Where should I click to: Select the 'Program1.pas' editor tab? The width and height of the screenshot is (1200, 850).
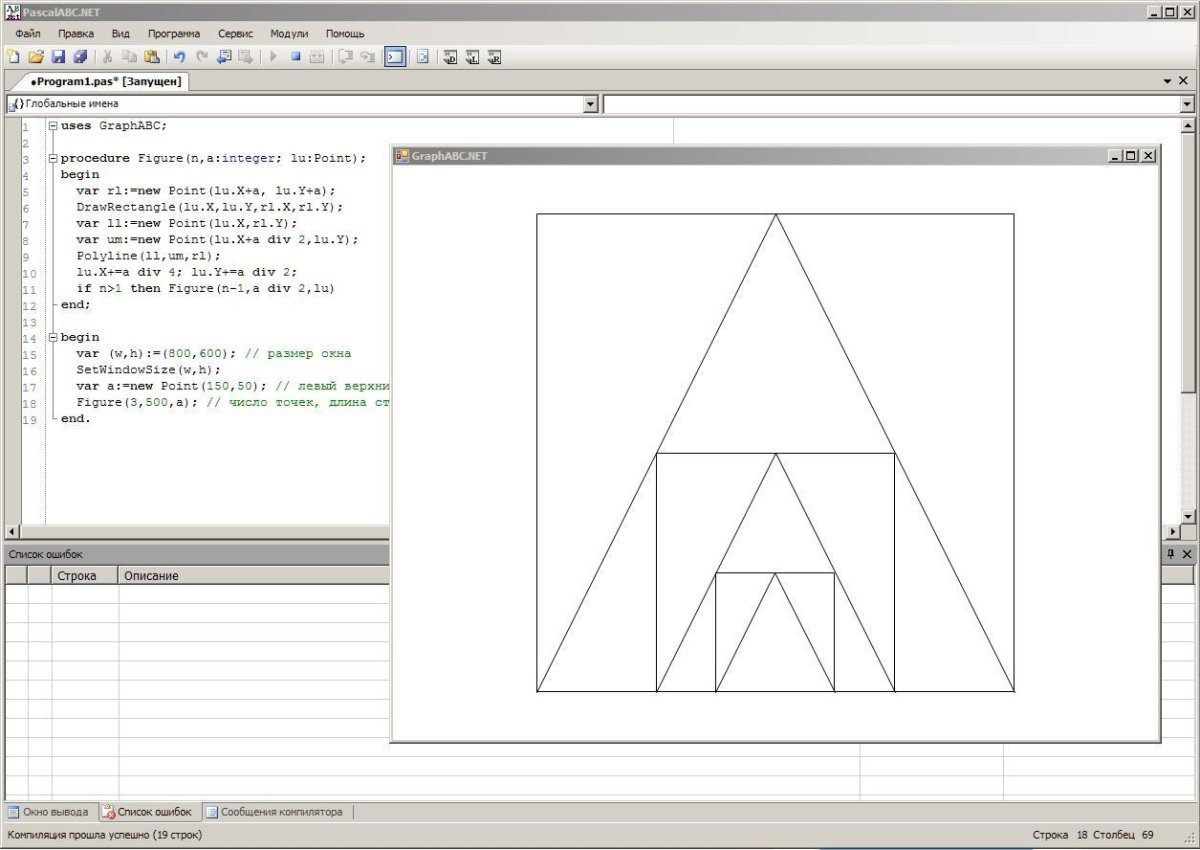105,82
